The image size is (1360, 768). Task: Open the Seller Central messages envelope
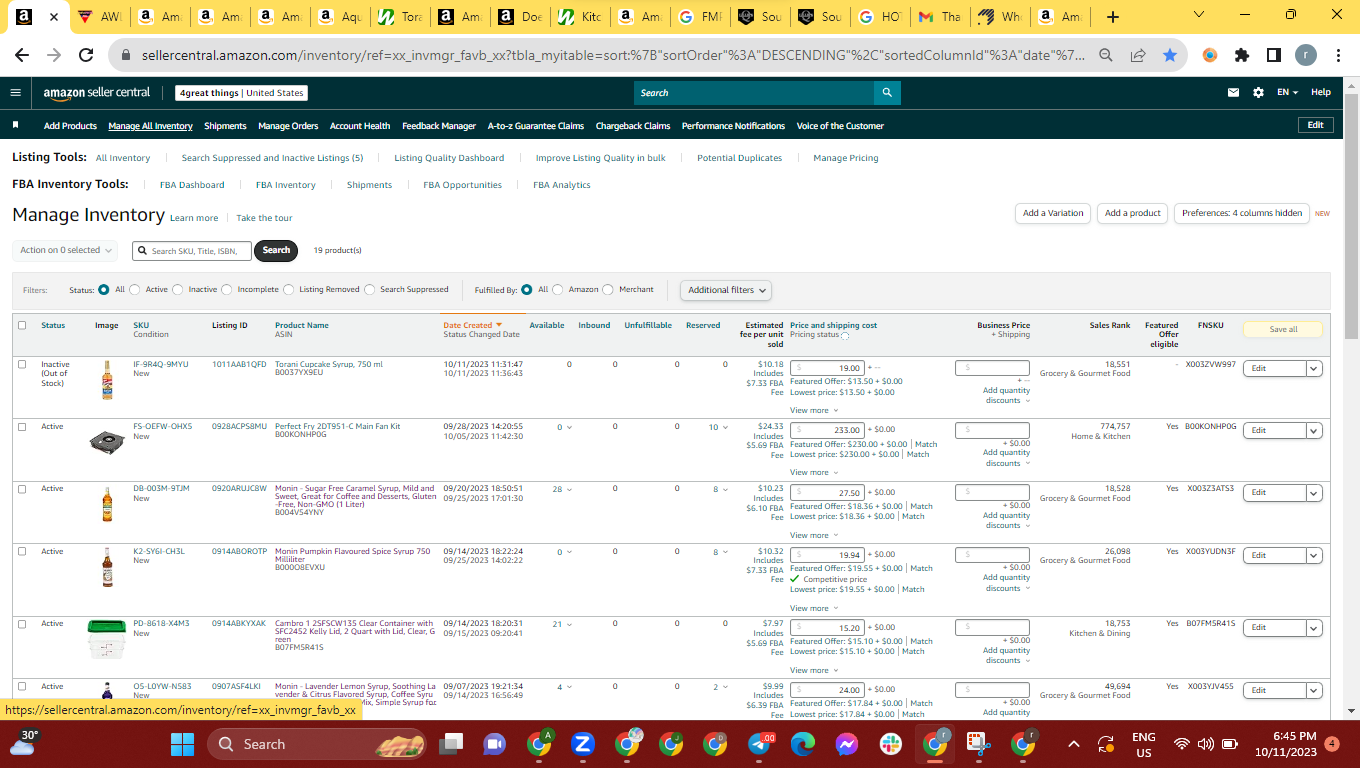point(1234,92)
